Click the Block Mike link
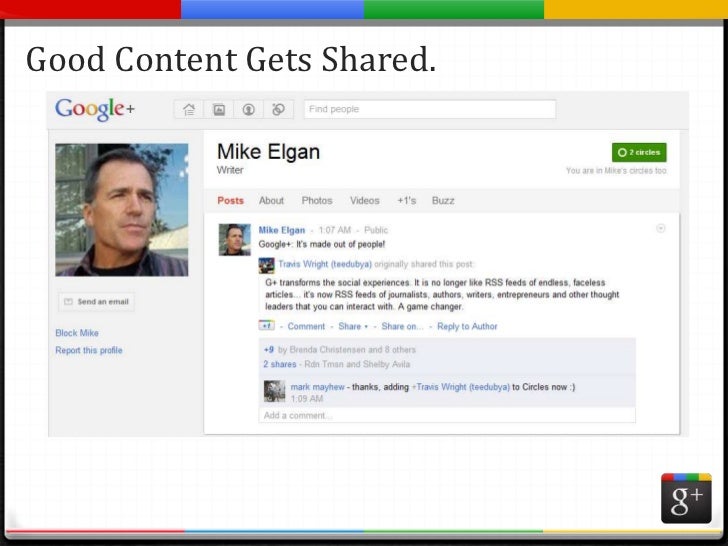Image resolution: width=728 pixels, height=546 pixels. (x=77, y=333)
